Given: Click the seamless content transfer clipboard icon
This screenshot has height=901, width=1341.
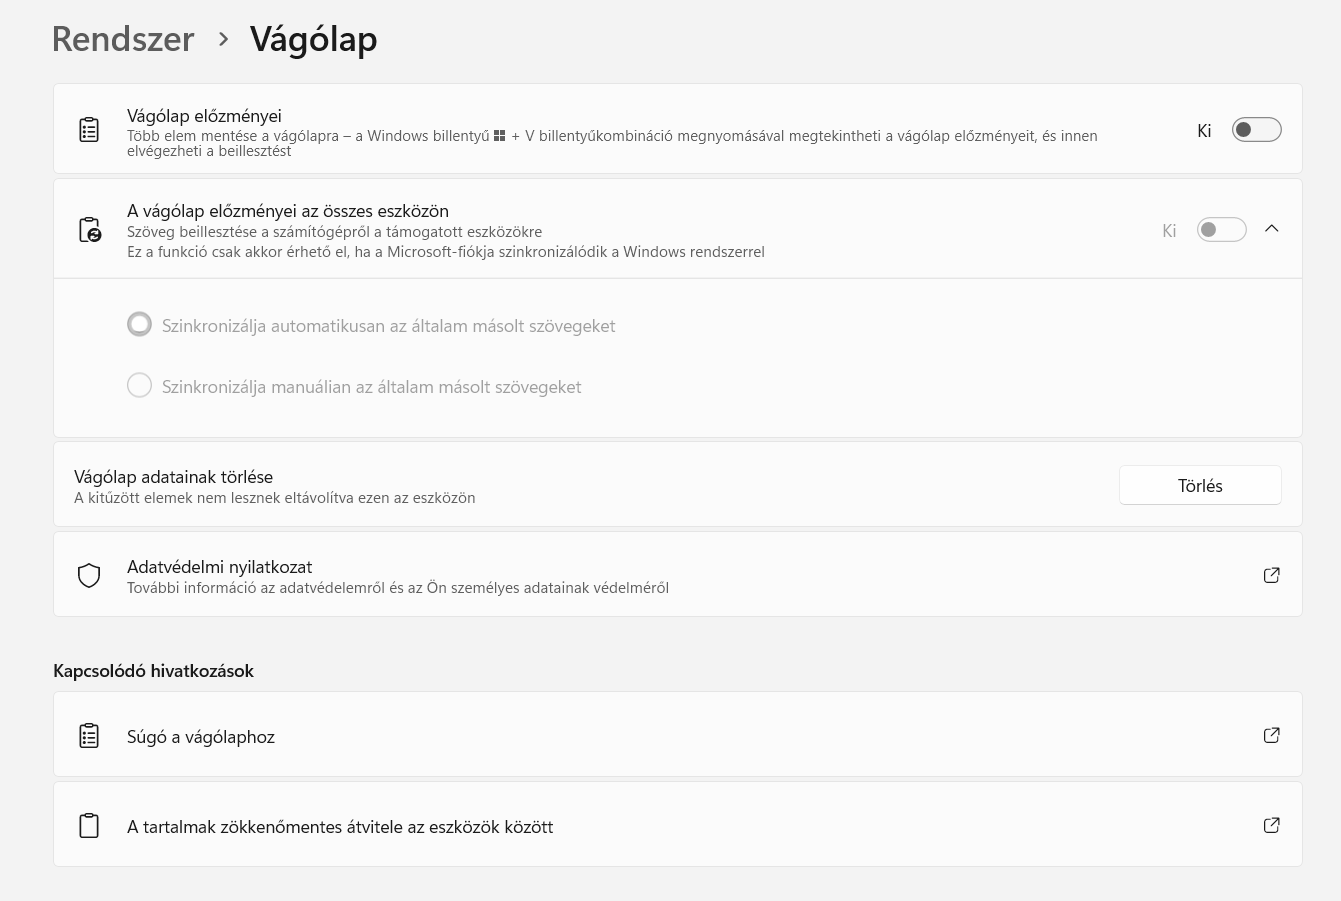Looking at the screenshot, I should click(89, 826).
